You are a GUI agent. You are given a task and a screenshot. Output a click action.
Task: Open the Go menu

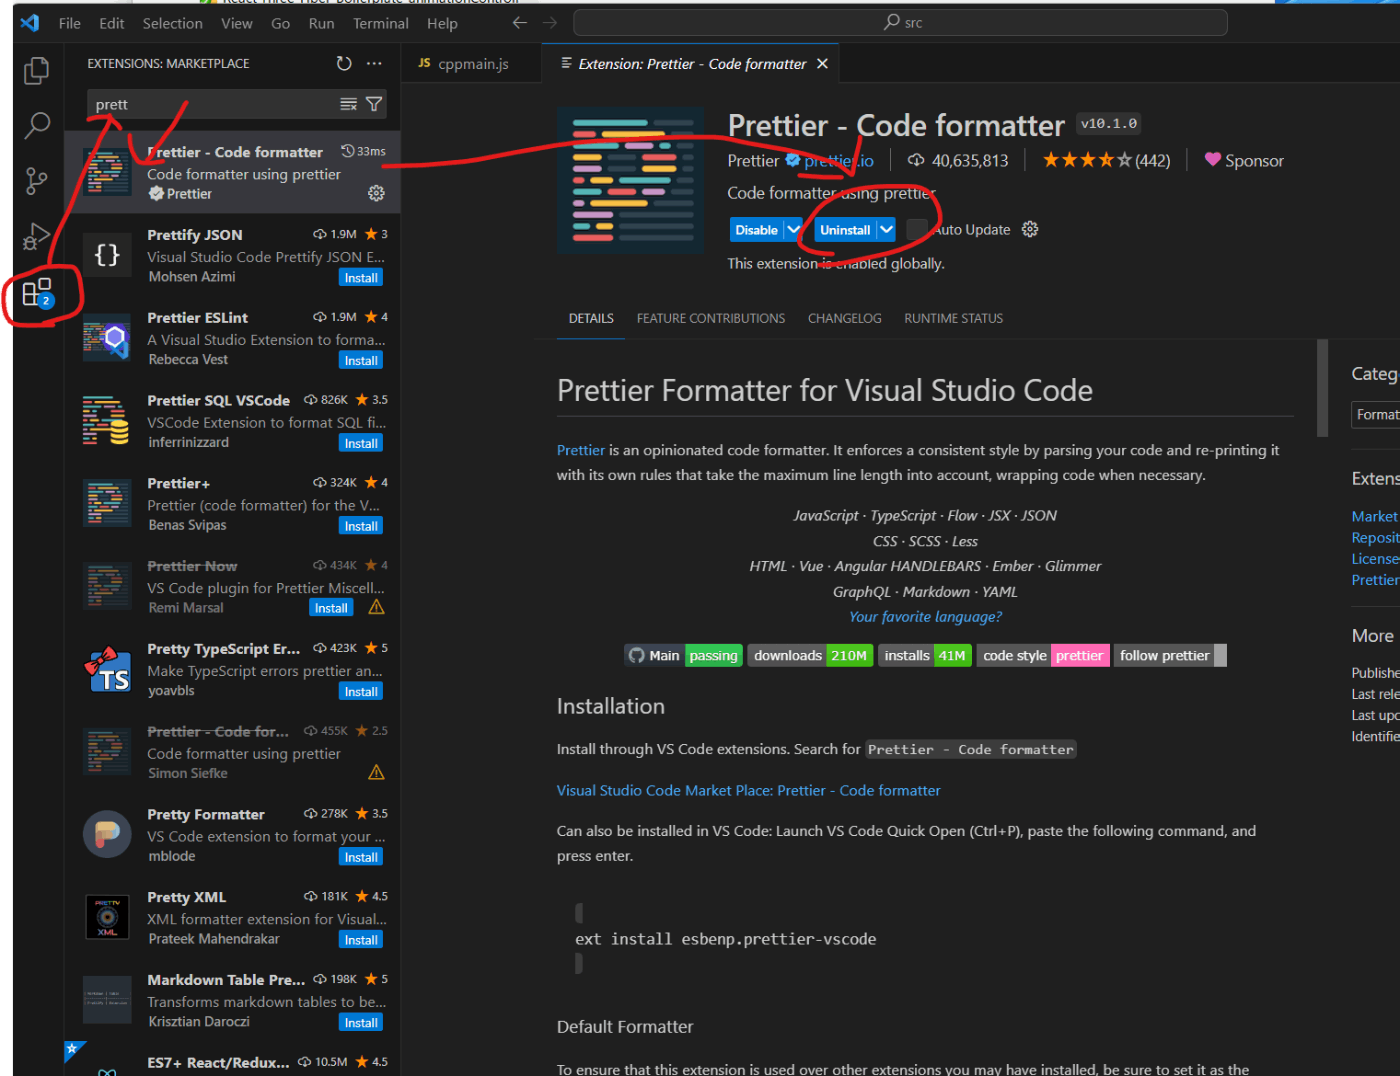281,23
